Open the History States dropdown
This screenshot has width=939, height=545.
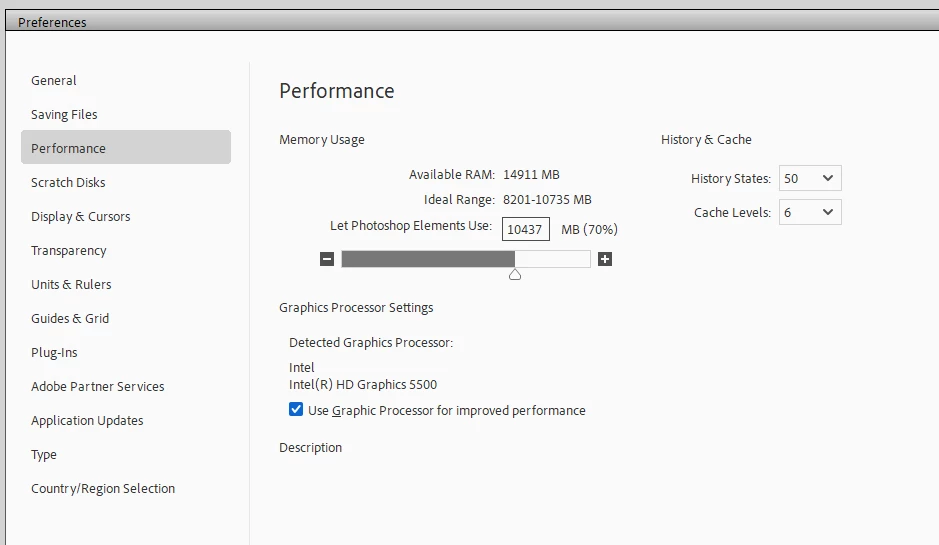pyautogui.click(x=810, y=178)
